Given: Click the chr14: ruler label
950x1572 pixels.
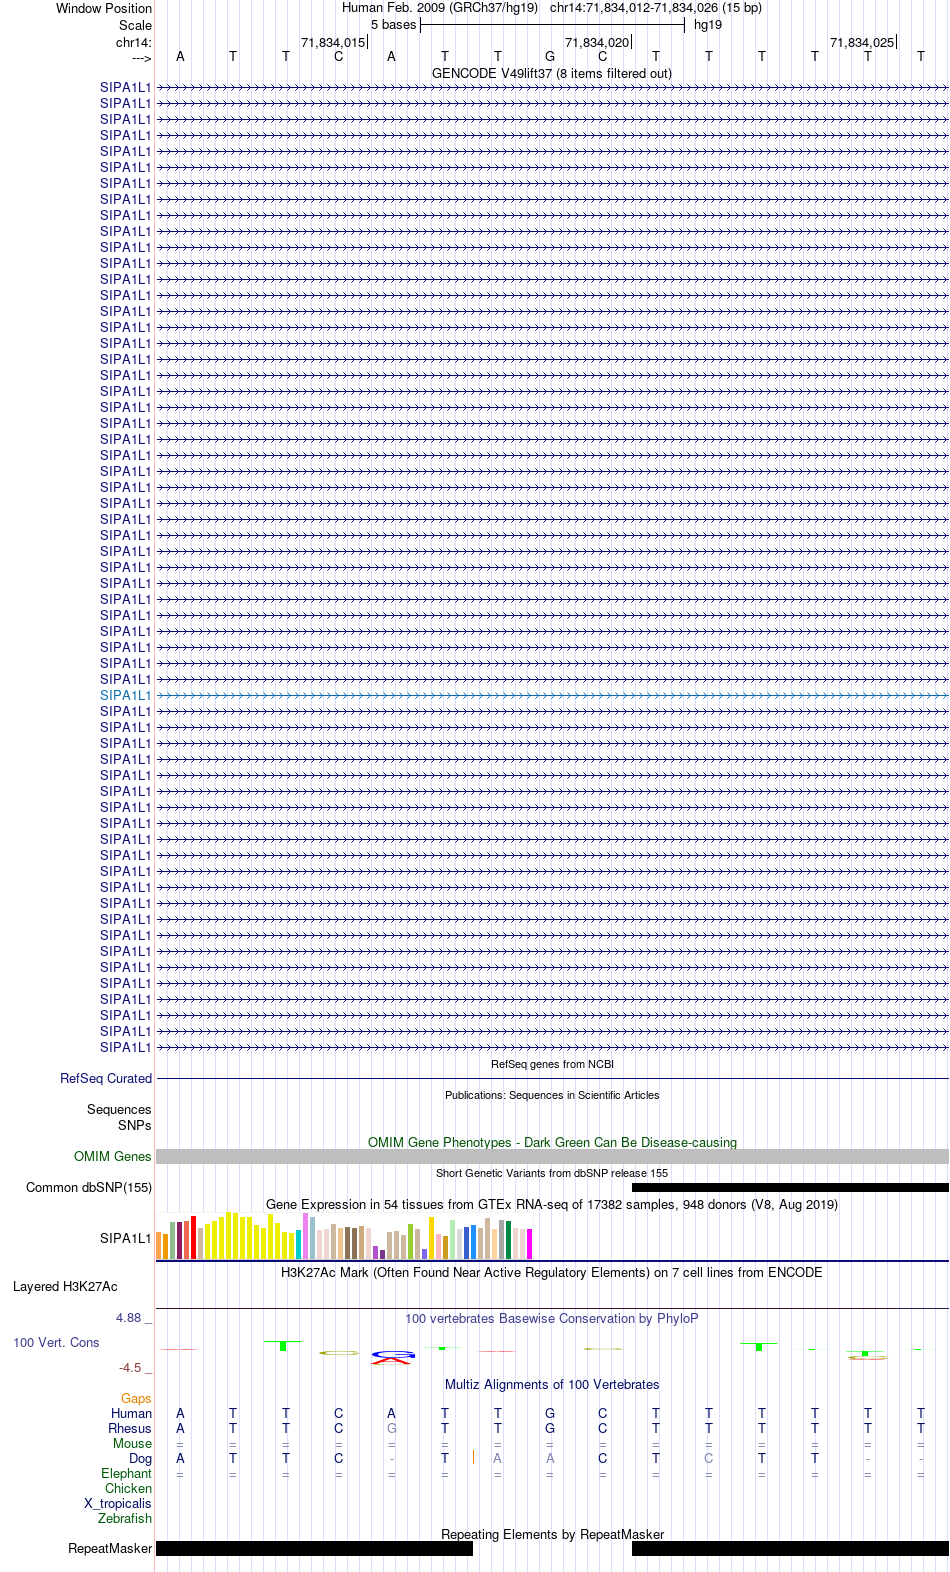Looking at the screenshot, I should tap(133, 42).
